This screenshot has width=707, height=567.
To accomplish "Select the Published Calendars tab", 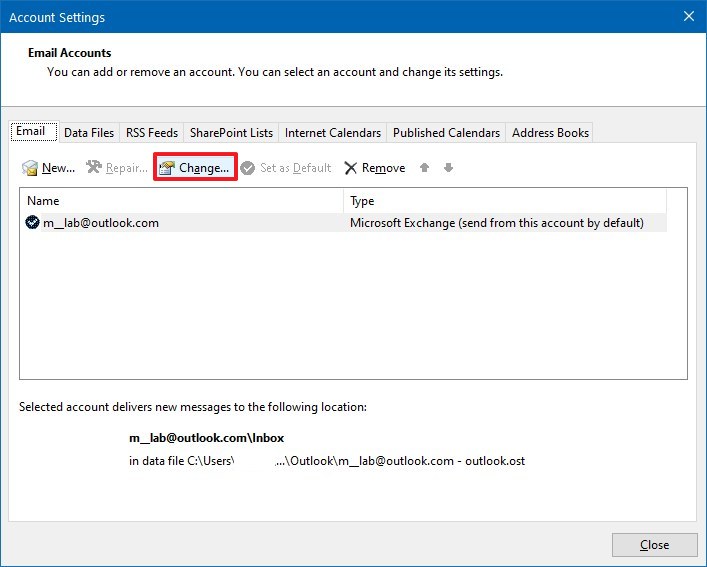I will click(x=446, y=133).
